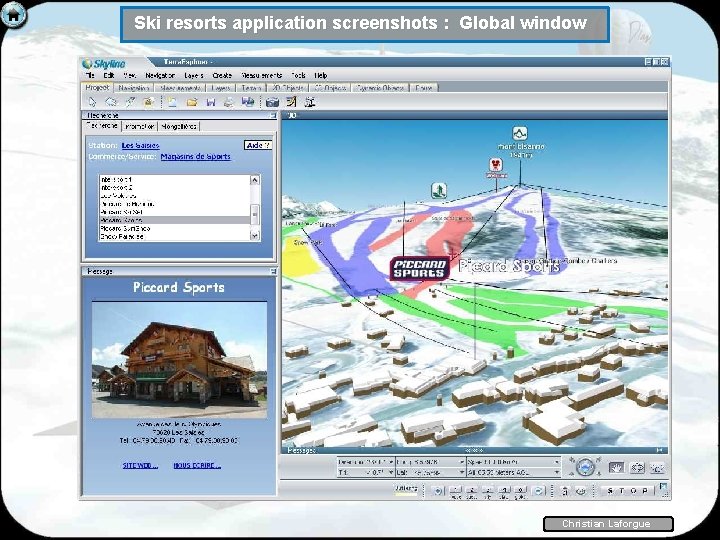Click the shop list scroll-up arrow
720x540 pixels.
255,180
